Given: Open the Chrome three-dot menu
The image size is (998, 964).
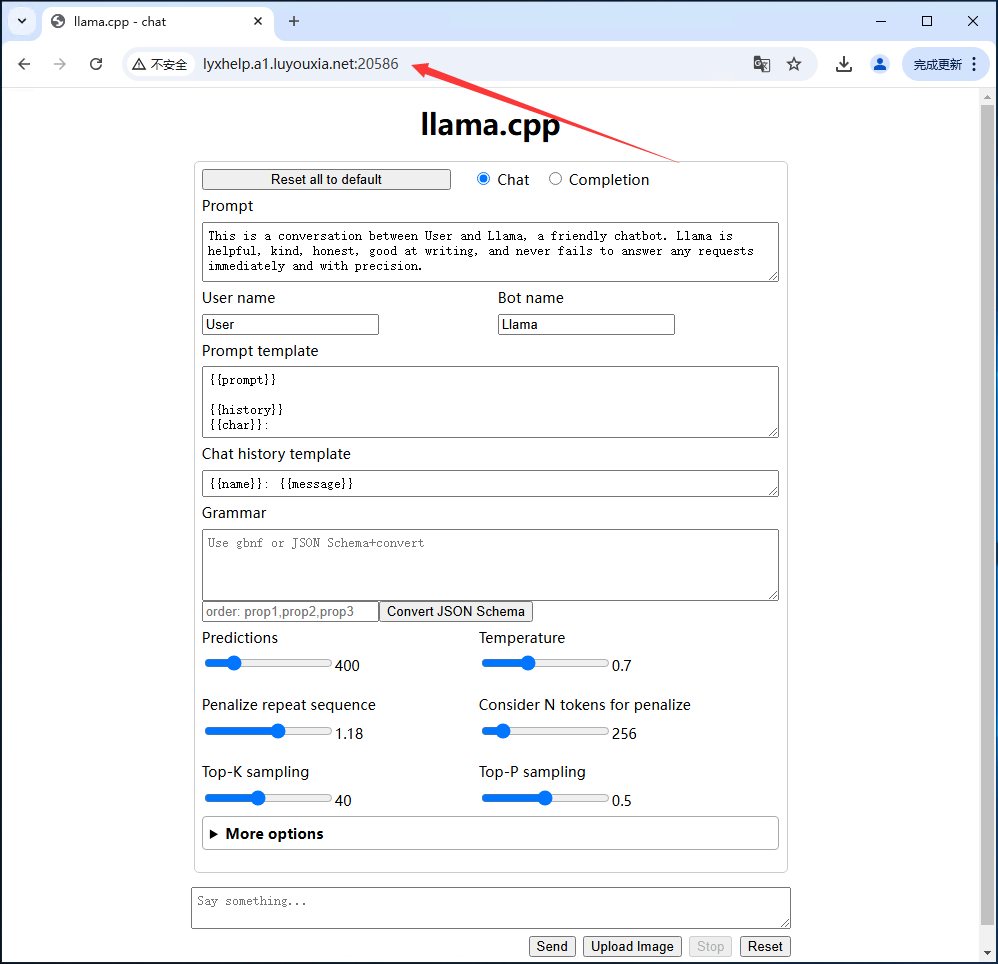Looking at the screenshot, I should click(x=974, y=64).
